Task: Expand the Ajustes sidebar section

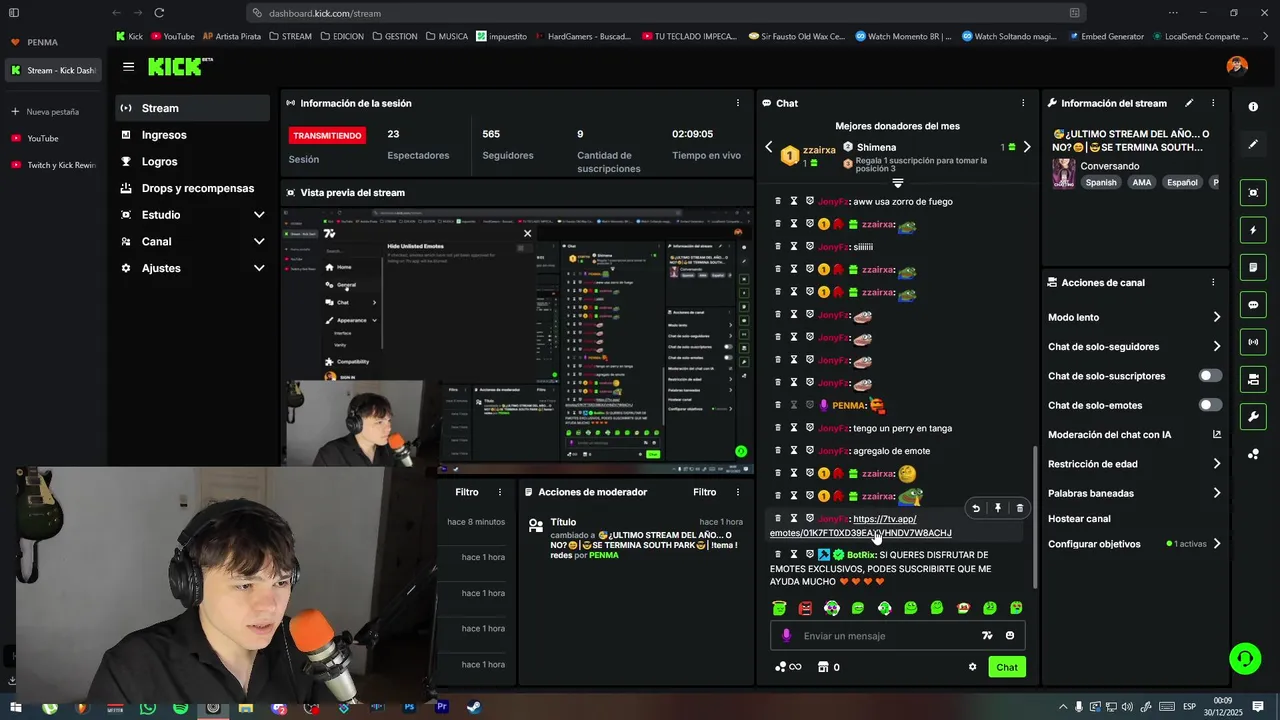Action: (x=259, y=268)
